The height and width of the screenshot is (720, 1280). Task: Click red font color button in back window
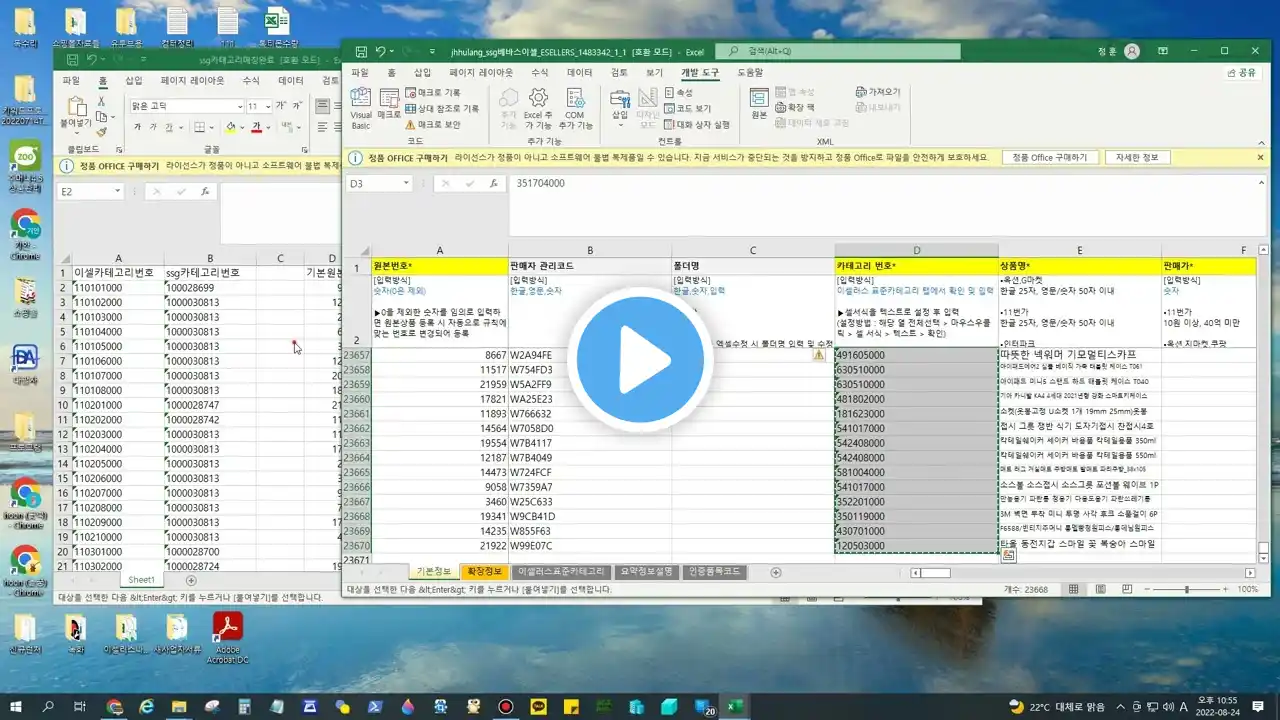(256, 127)
